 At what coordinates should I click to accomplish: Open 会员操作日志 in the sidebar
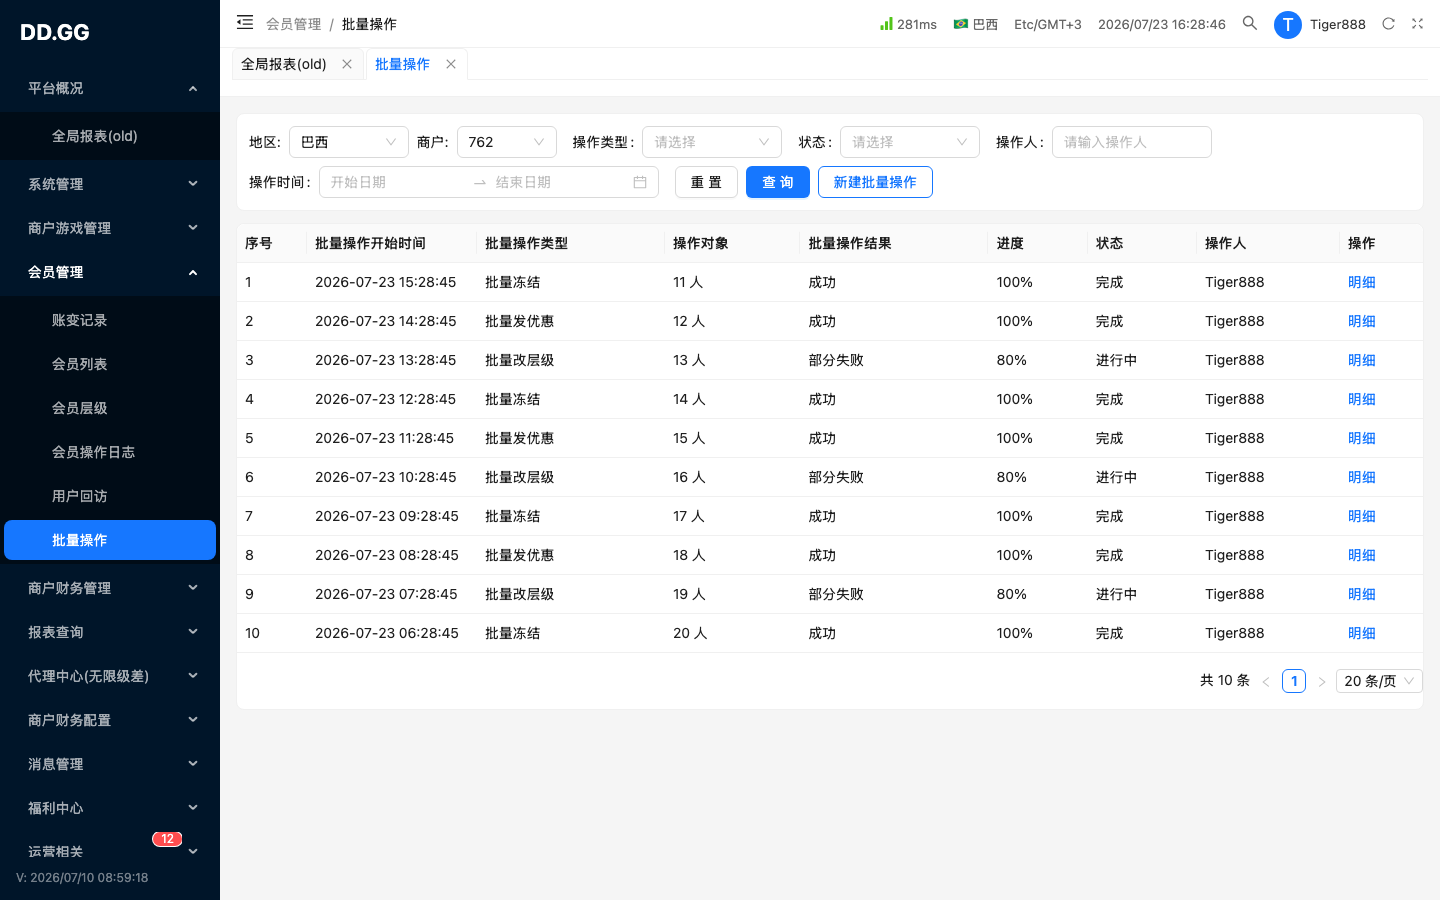[110, 452]
